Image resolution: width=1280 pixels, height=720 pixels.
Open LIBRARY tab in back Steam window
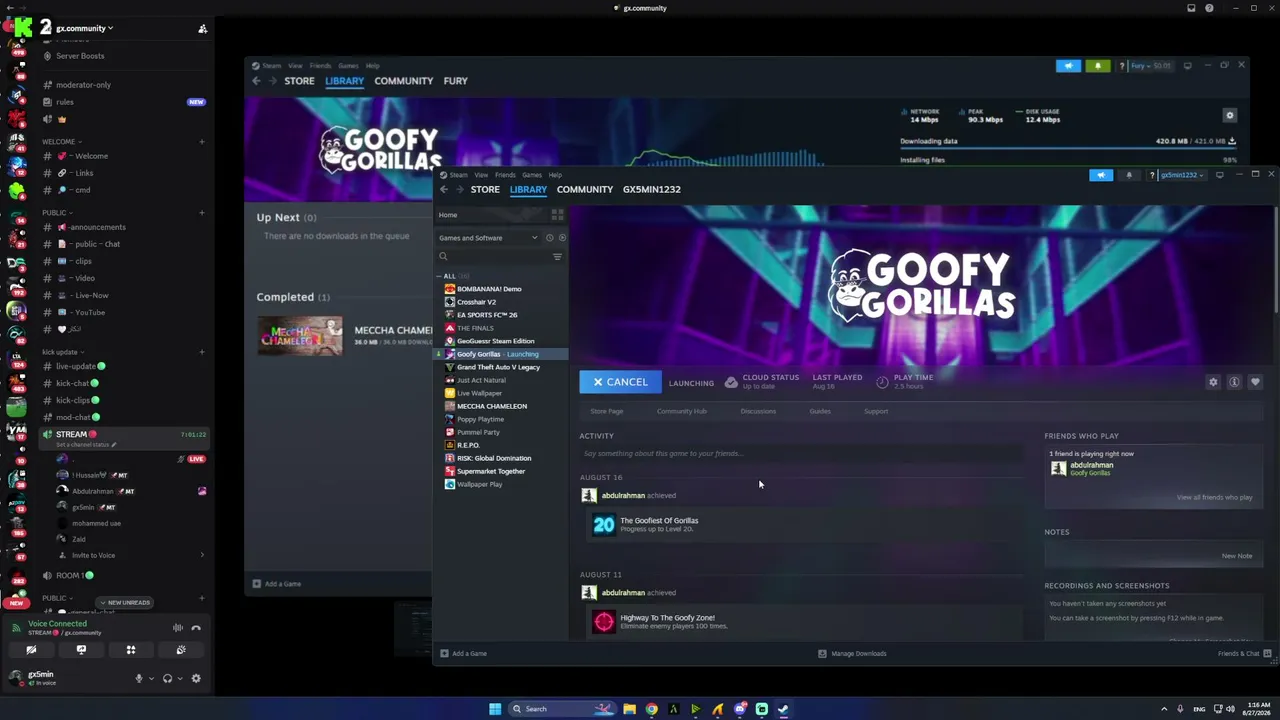344,81
